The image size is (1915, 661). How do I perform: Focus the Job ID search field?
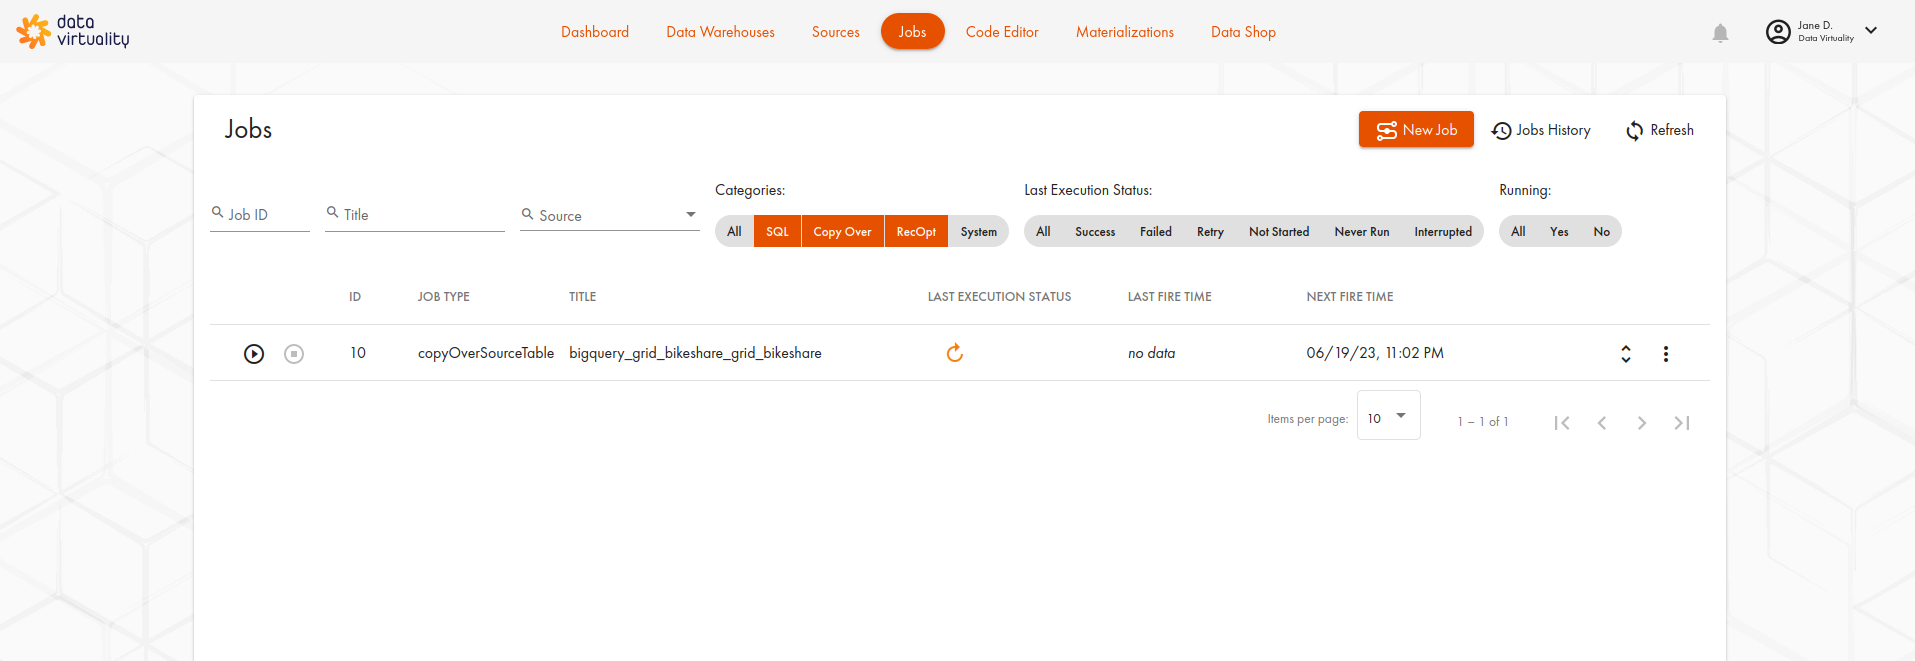(x=265, y=215)
